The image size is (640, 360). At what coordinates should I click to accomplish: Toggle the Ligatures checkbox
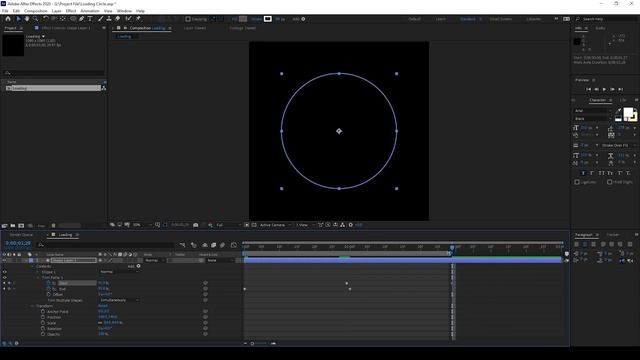tap(577, 182)
